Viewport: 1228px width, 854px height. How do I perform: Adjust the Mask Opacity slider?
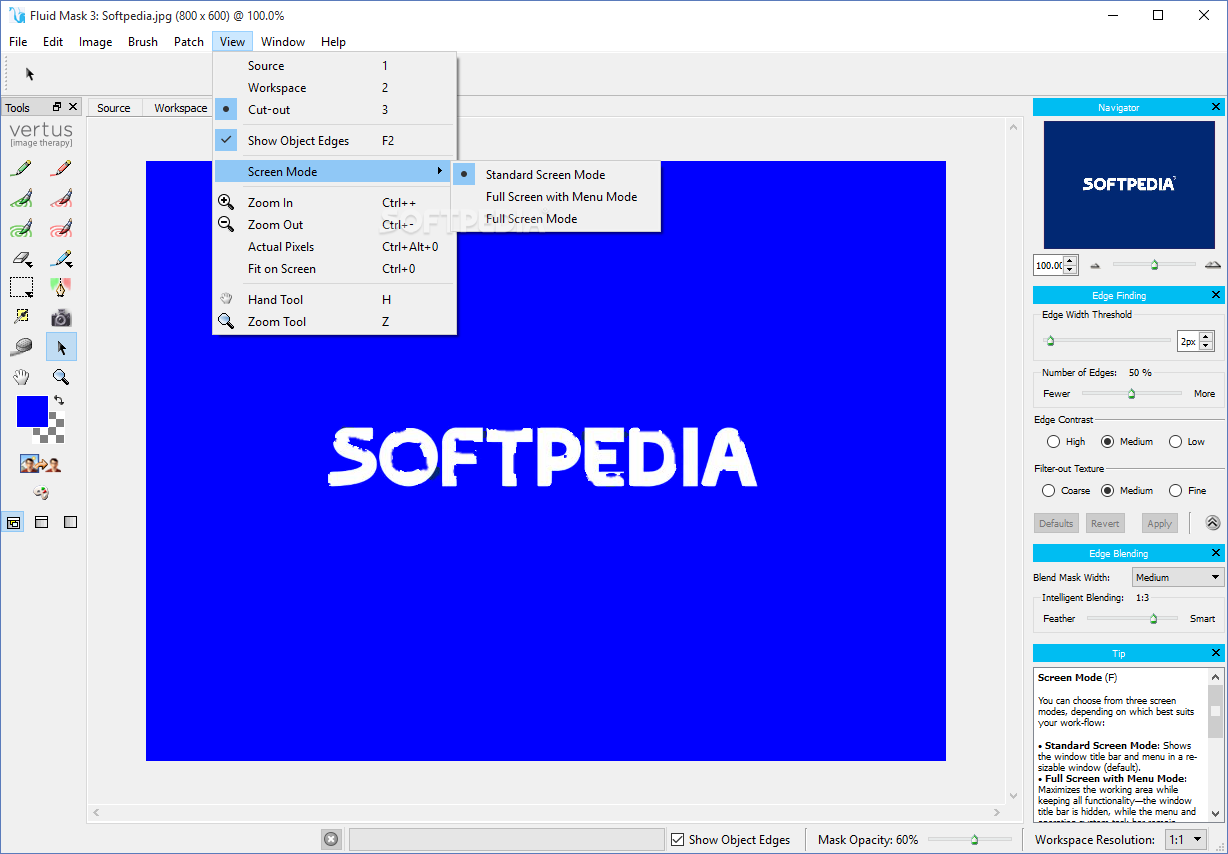tap(974, 839)
